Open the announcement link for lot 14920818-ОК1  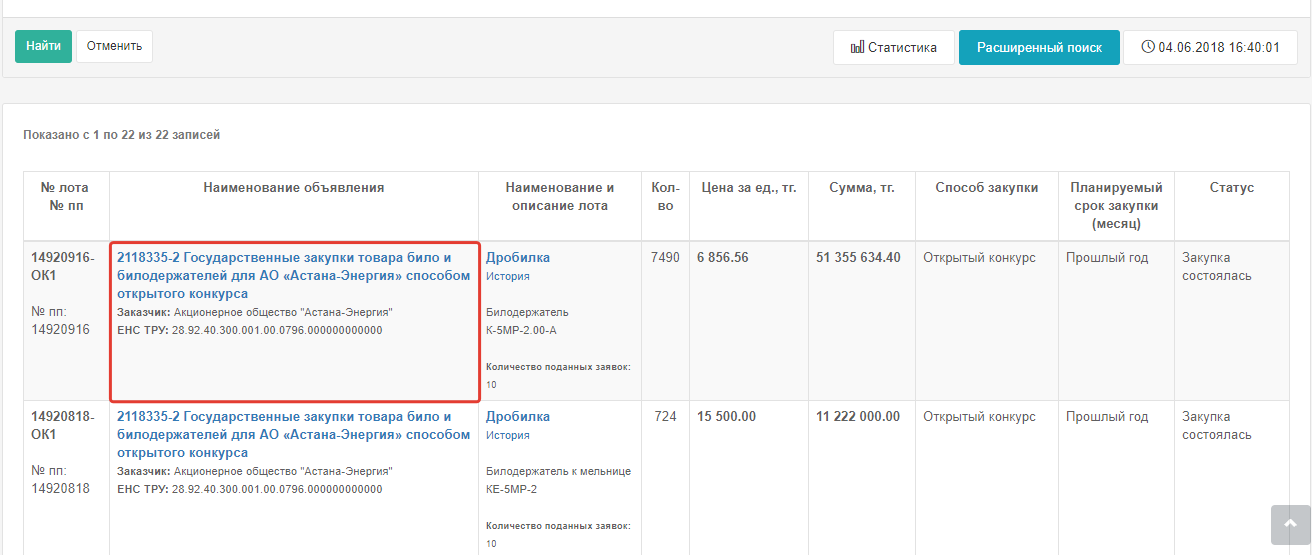pos(293,434)
